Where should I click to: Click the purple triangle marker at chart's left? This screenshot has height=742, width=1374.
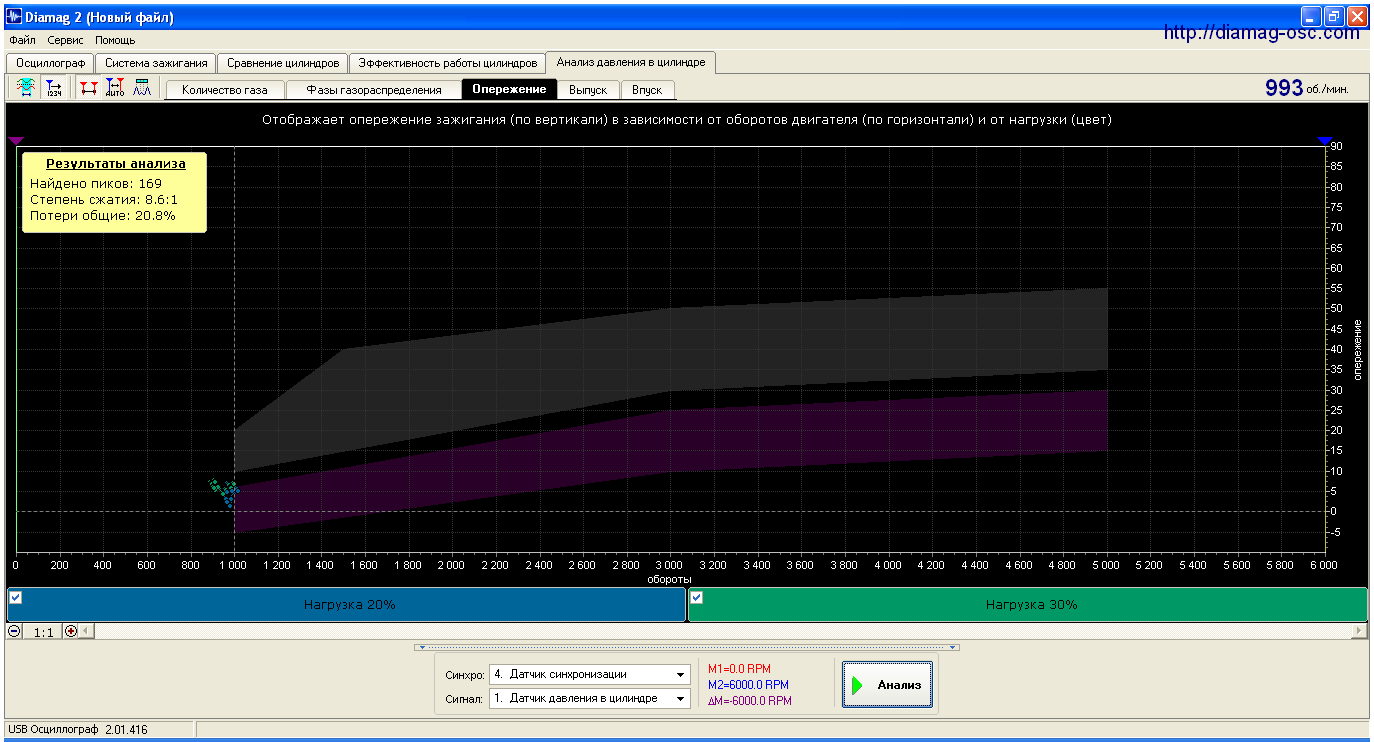[15, 141]
